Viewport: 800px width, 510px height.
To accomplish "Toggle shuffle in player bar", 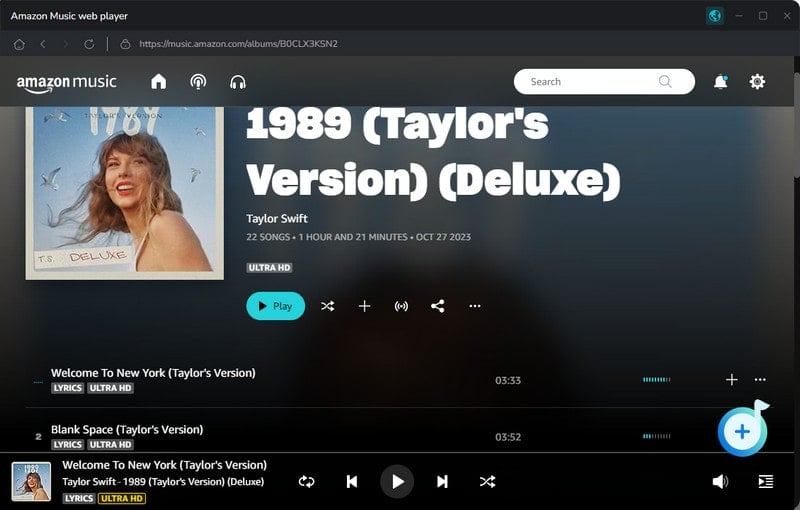I will [487, 481].
